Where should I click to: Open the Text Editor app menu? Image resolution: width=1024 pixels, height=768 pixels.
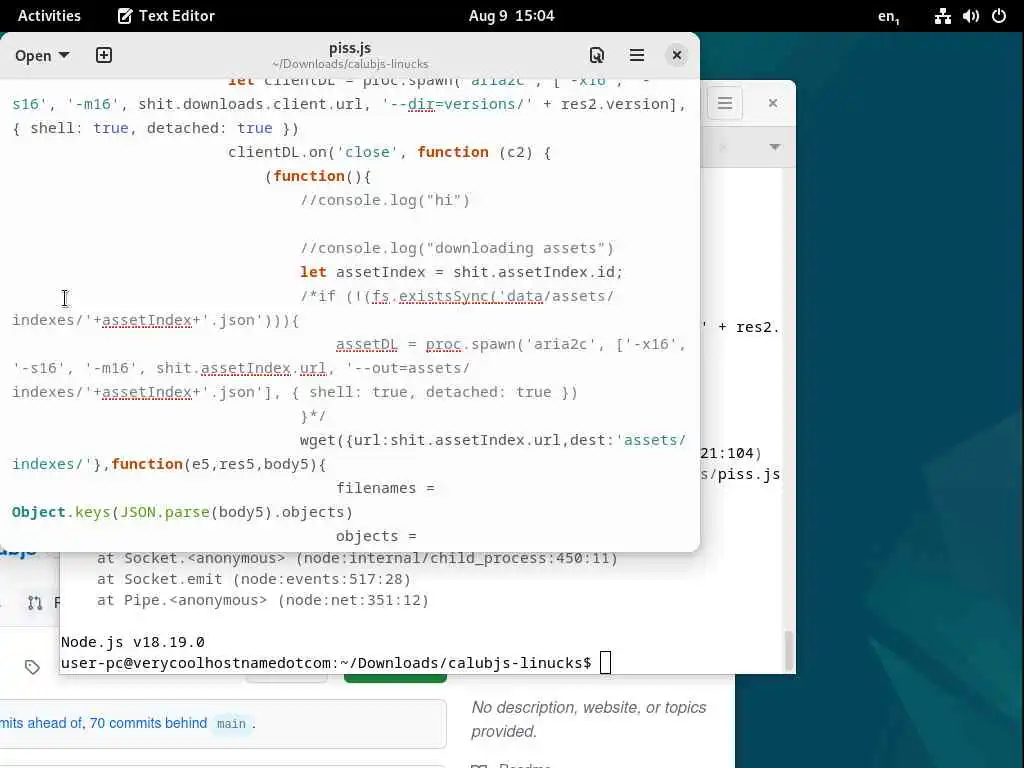click(166, 16)
